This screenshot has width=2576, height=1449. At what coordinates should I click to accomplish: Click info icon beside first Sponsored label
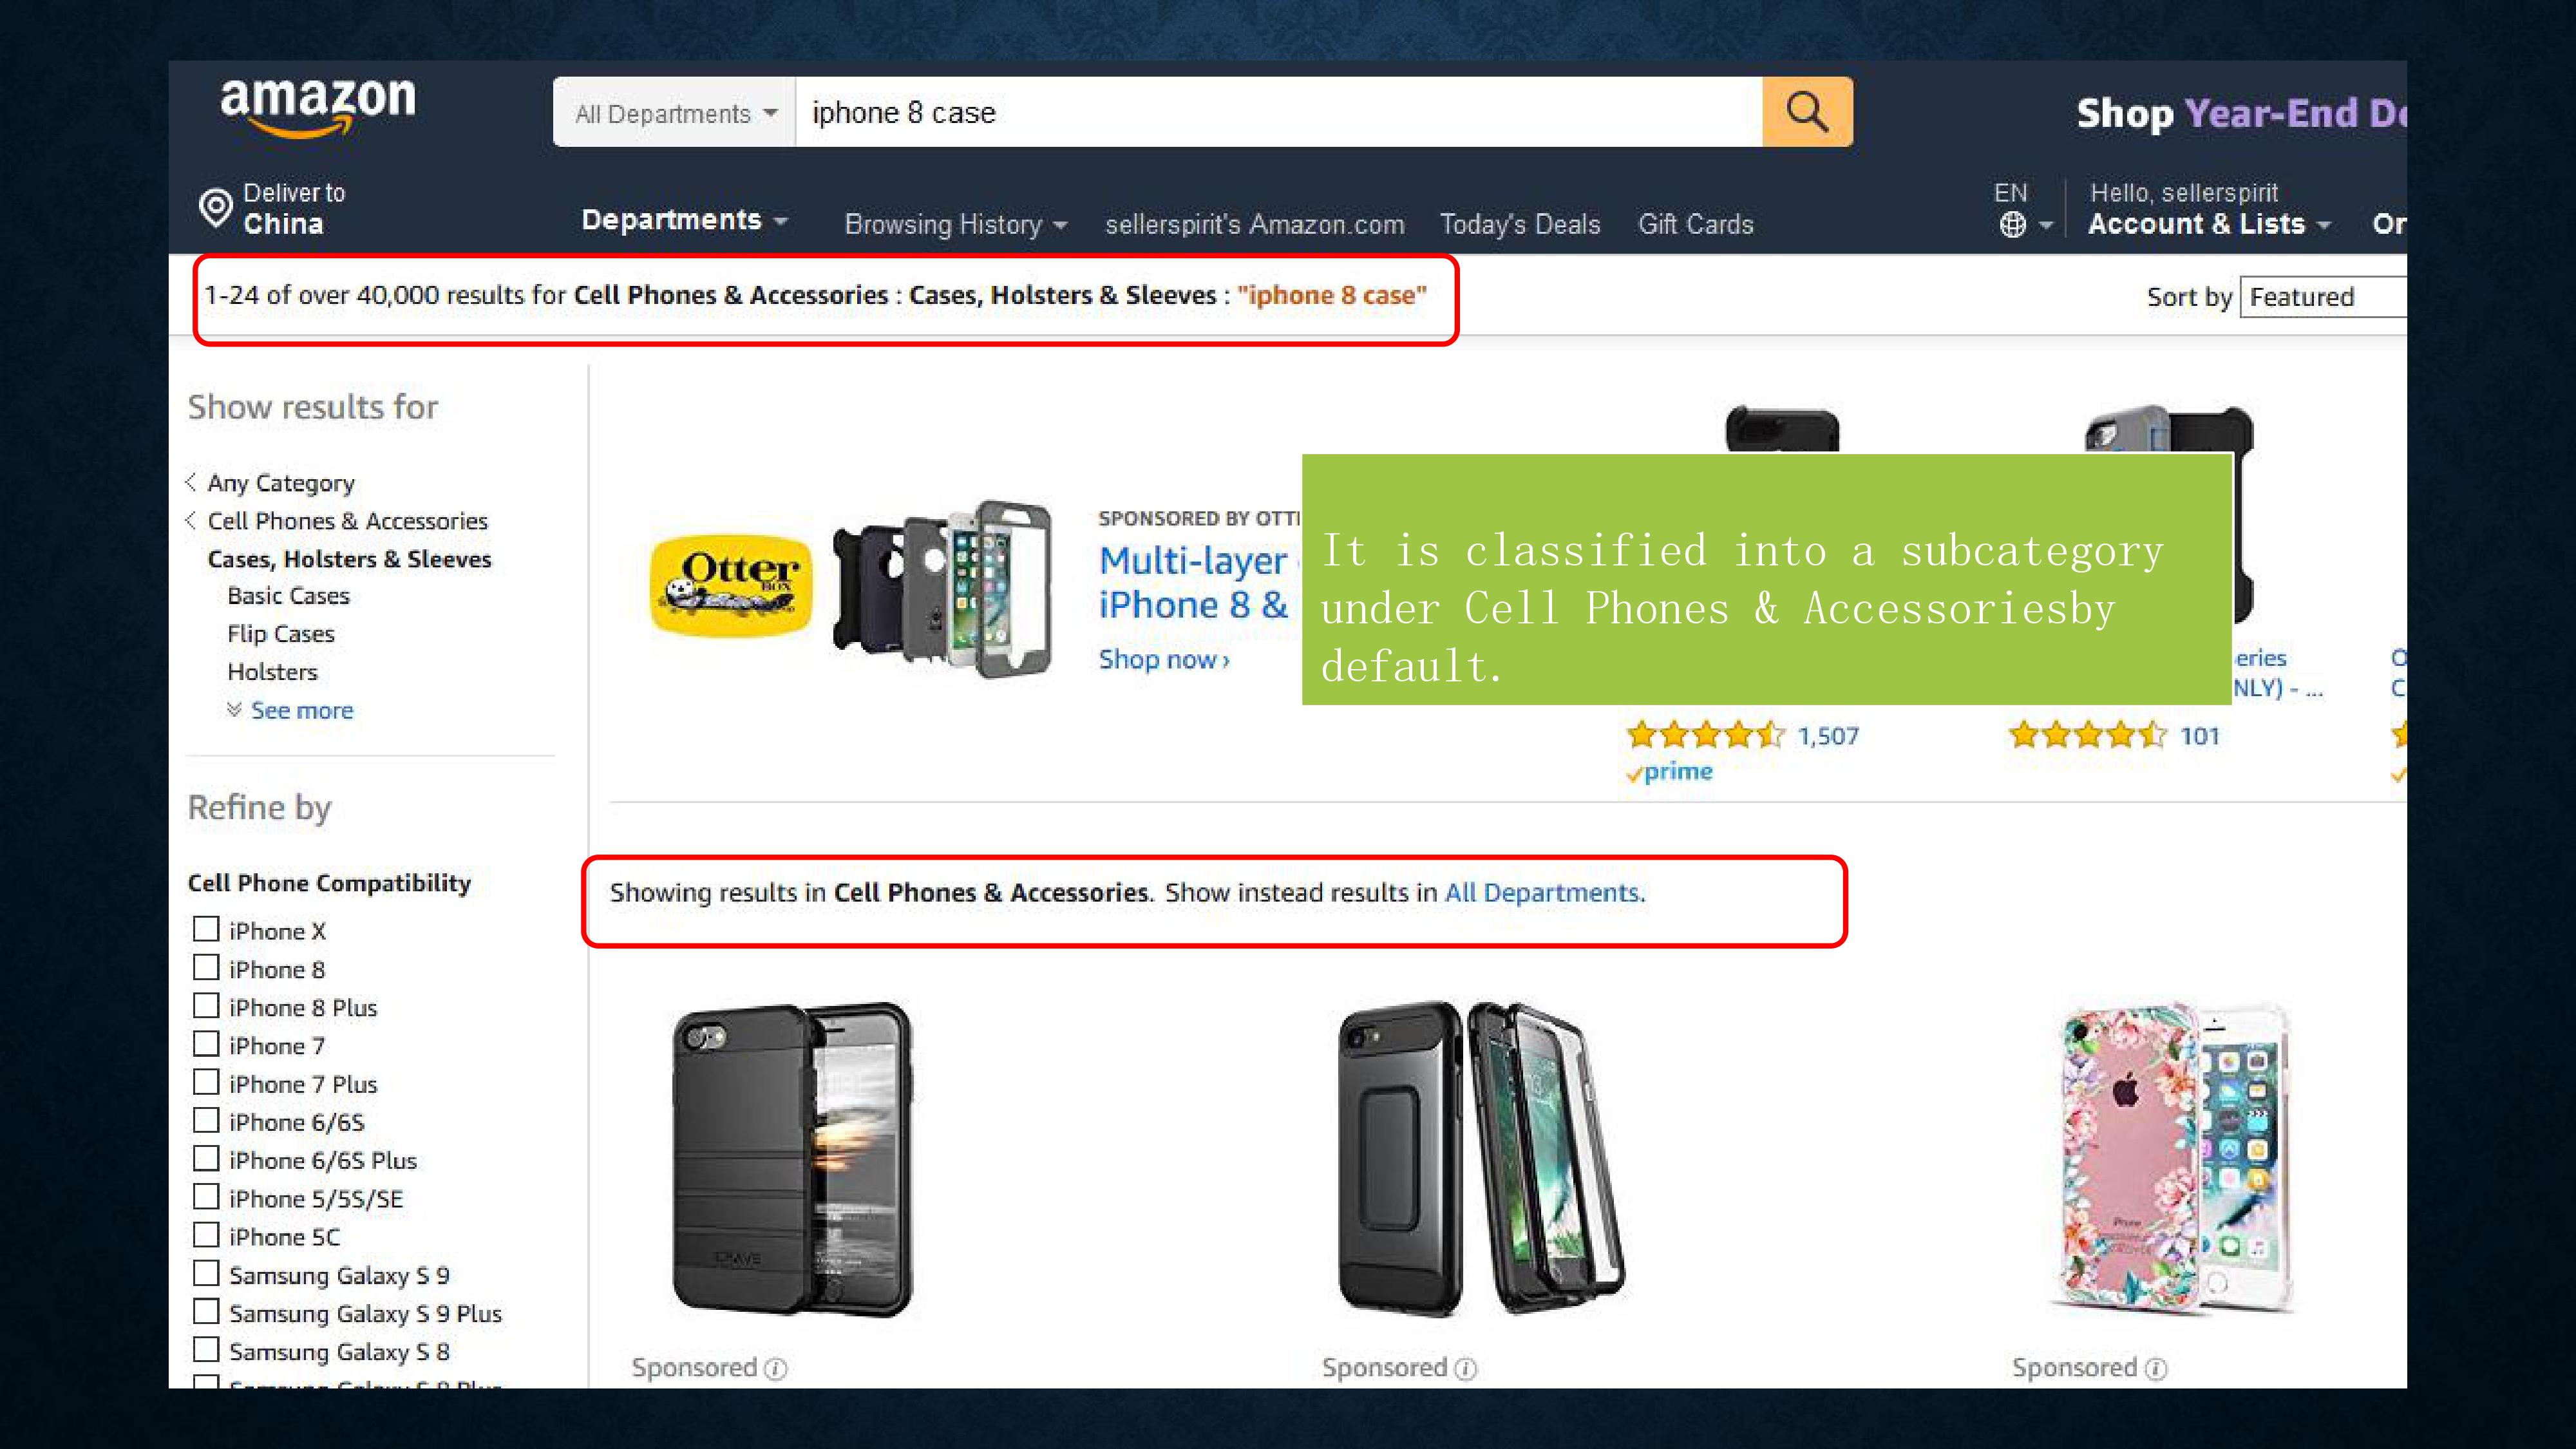click(776, 1369)
